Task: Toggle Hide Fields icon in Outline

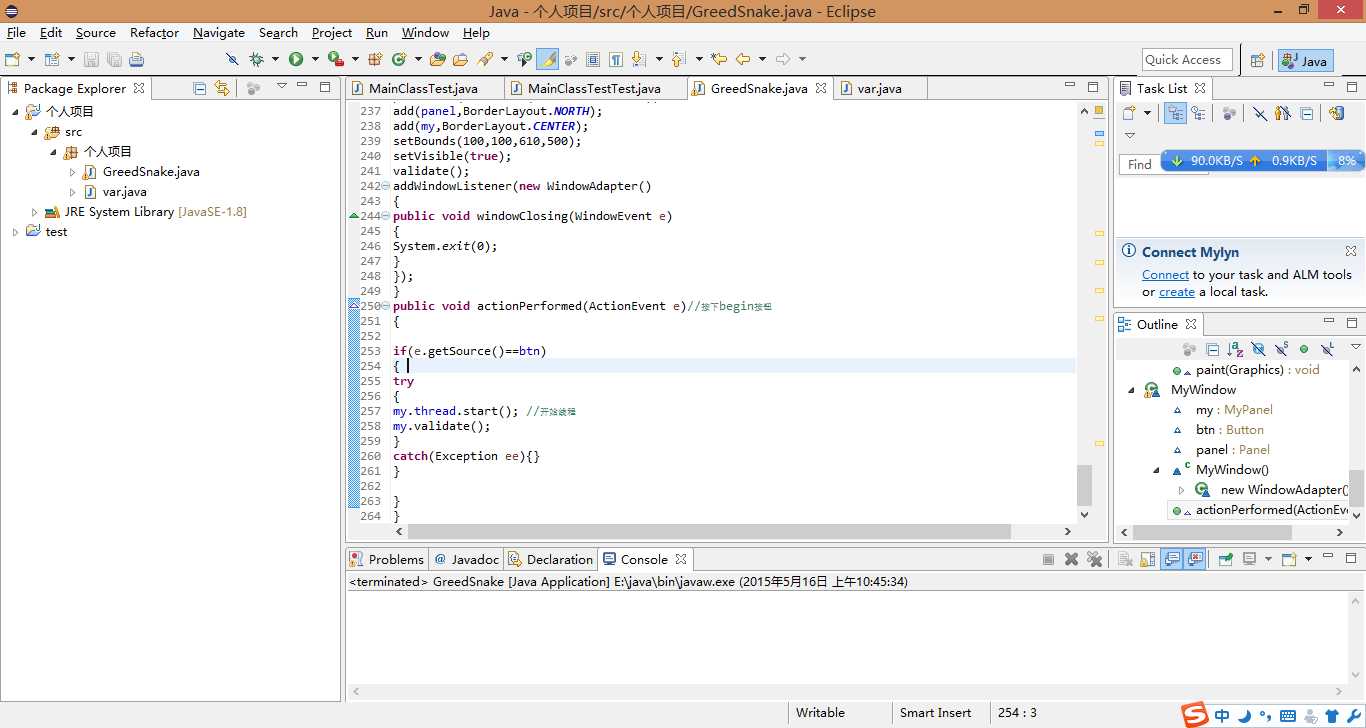Action: point(1258,349)
